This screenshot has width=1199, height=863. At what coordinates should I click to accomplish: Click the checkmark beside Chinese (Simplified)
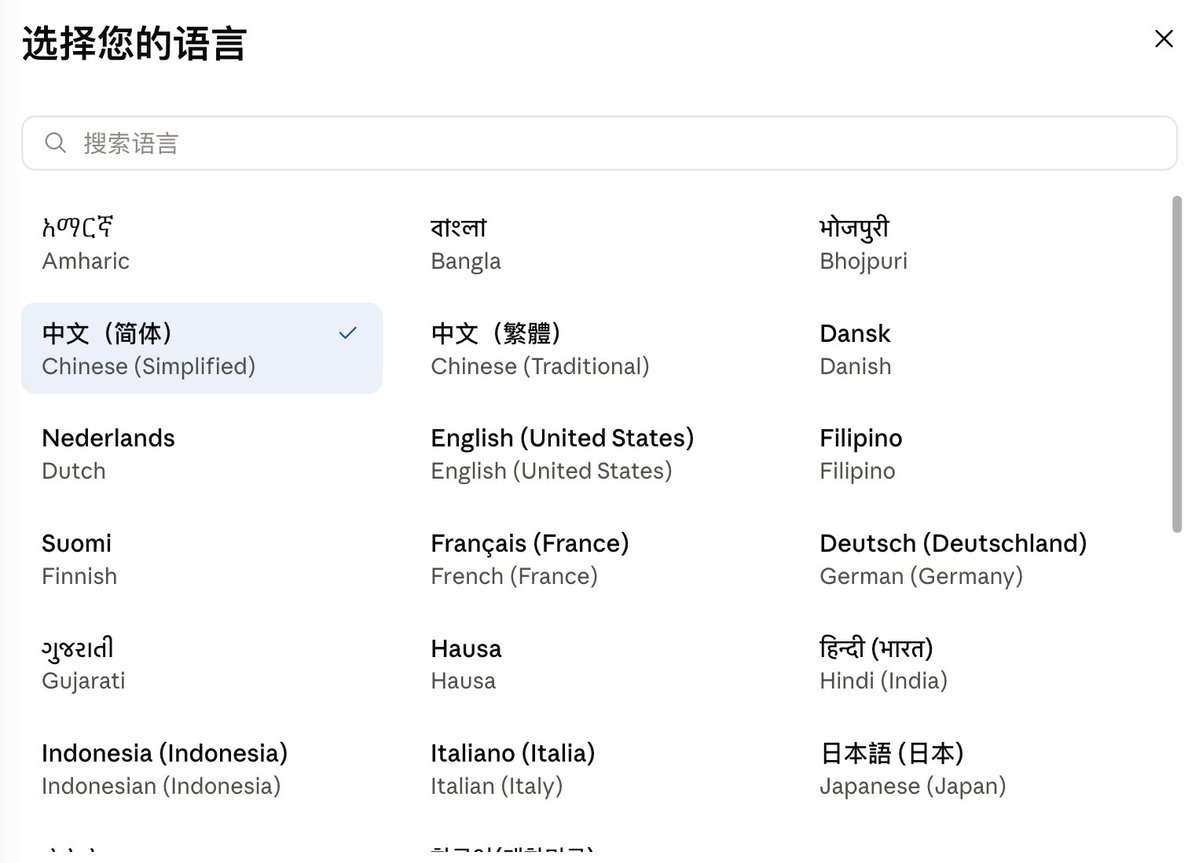tap(348, 333)
